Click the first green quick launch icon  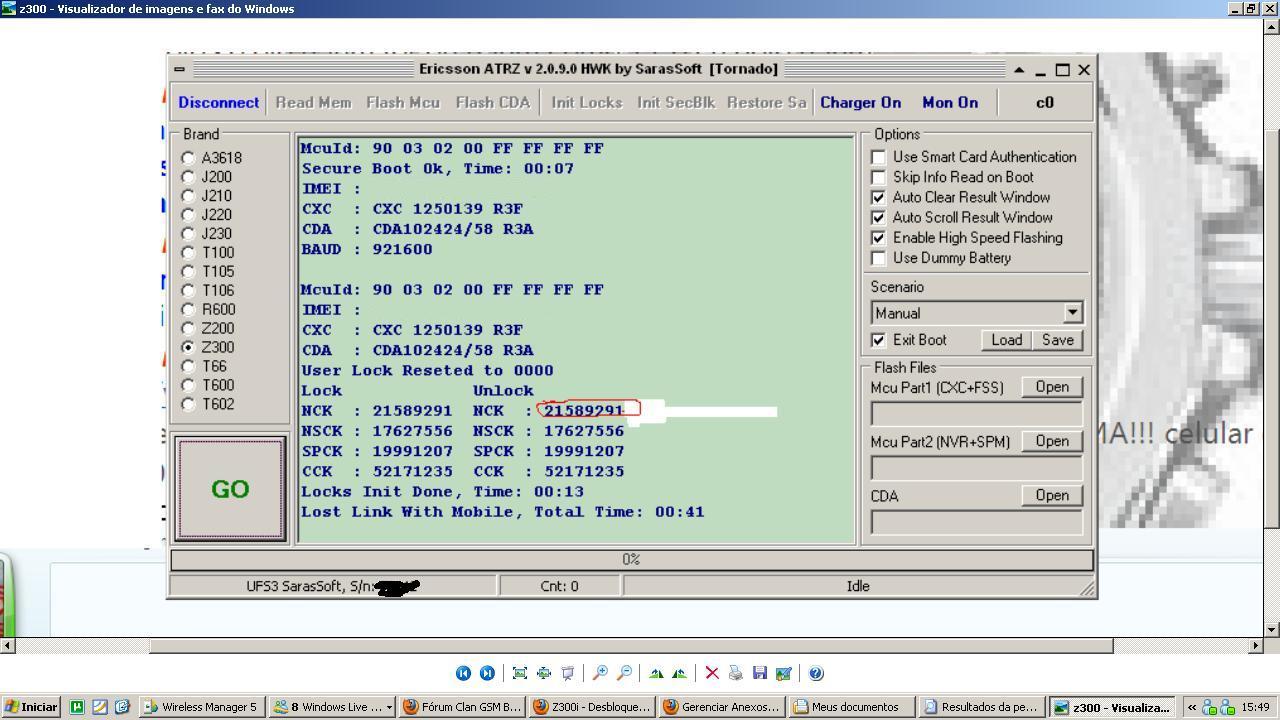click(77, 706)
